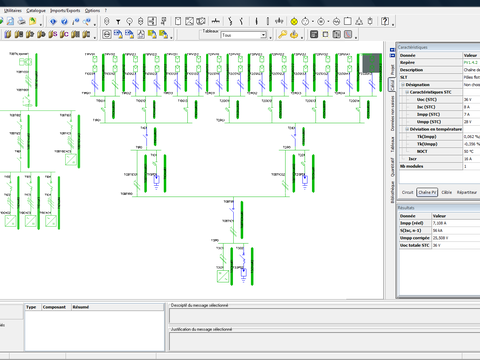Image resolution: width=480 pixels, height=360 pixels.
Task: Switch to the Tableaux side tab
Action: pos(392,144)
